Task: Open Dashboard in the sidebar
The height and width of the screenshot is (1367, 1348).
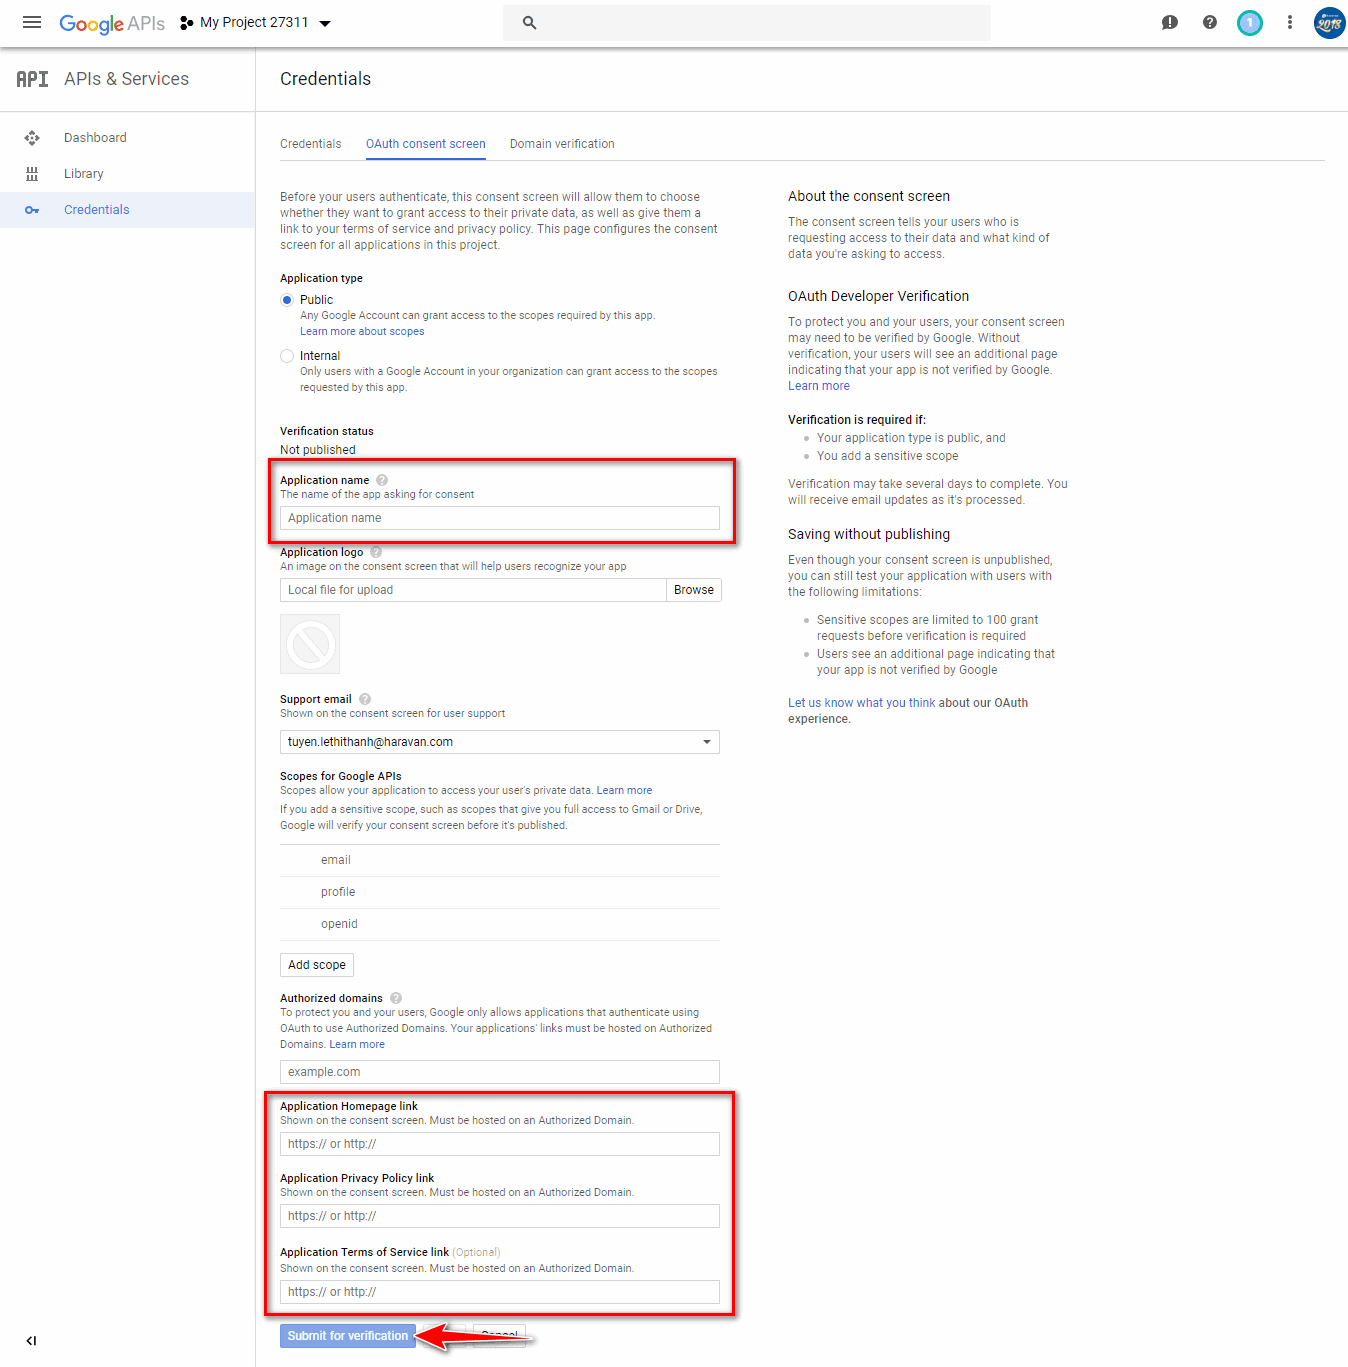Action: point(95,138)
